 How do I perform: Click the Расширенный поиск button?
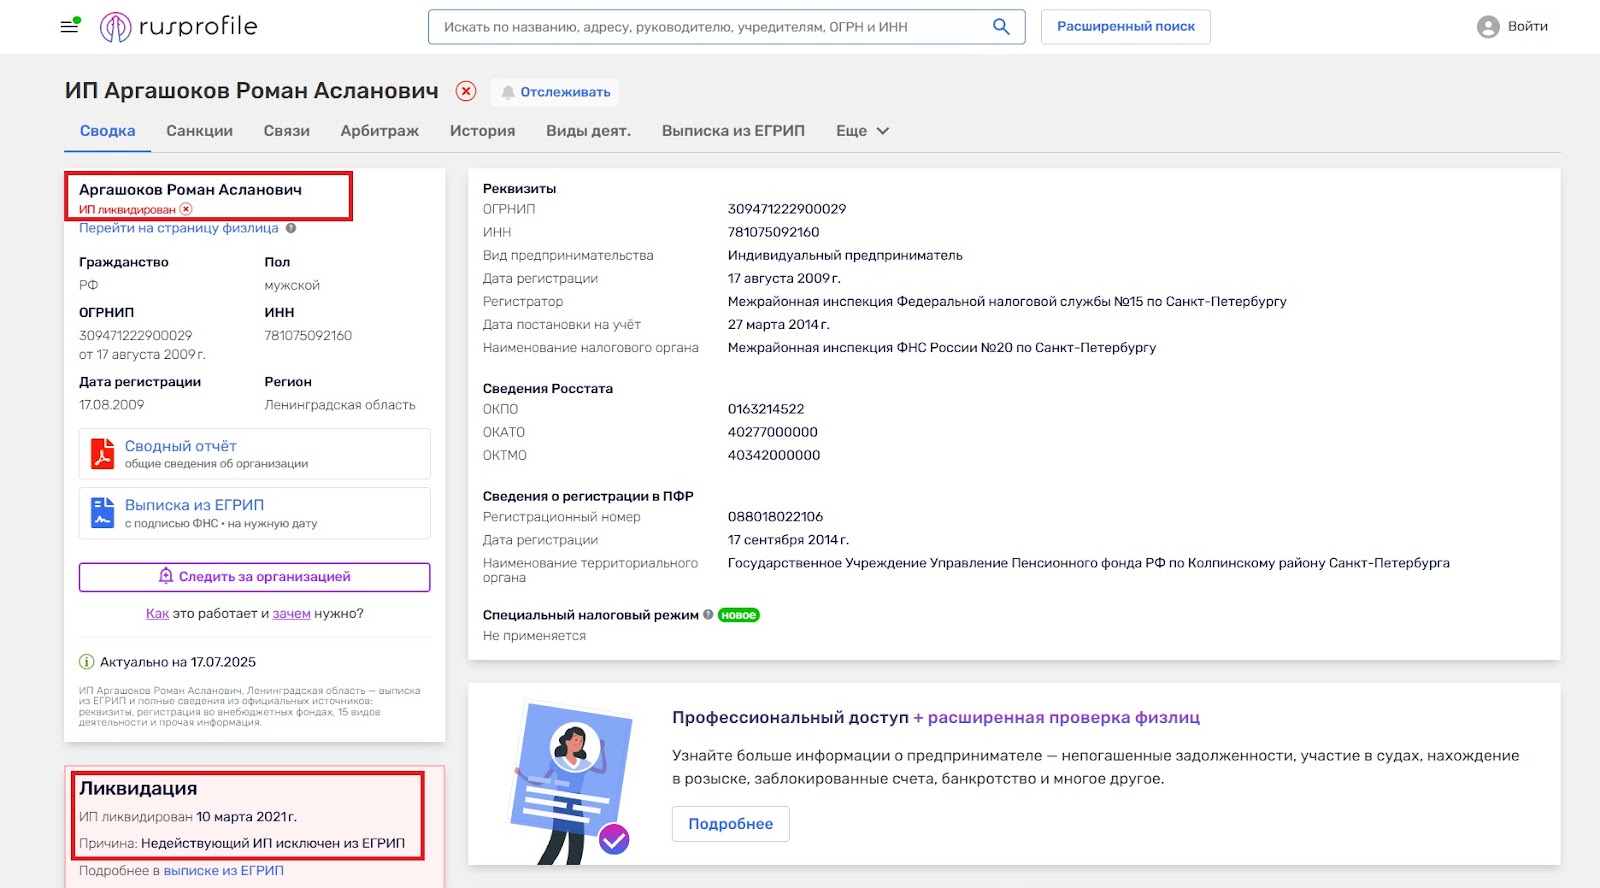click(x=1126, y=27)
